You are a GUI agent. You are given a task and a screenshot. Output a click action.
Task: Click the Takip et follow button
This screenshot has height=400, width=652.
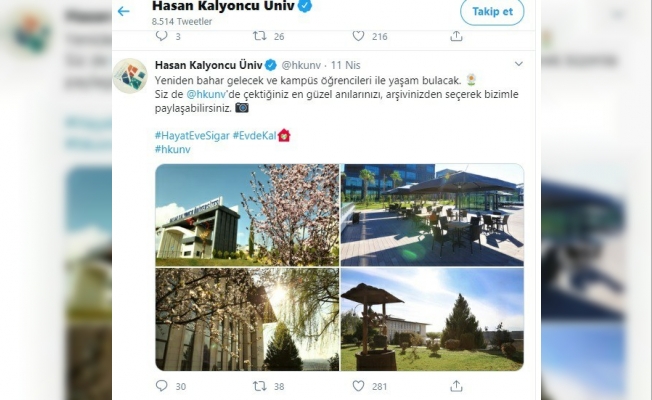pyautogui.click(x=492, y=11)
